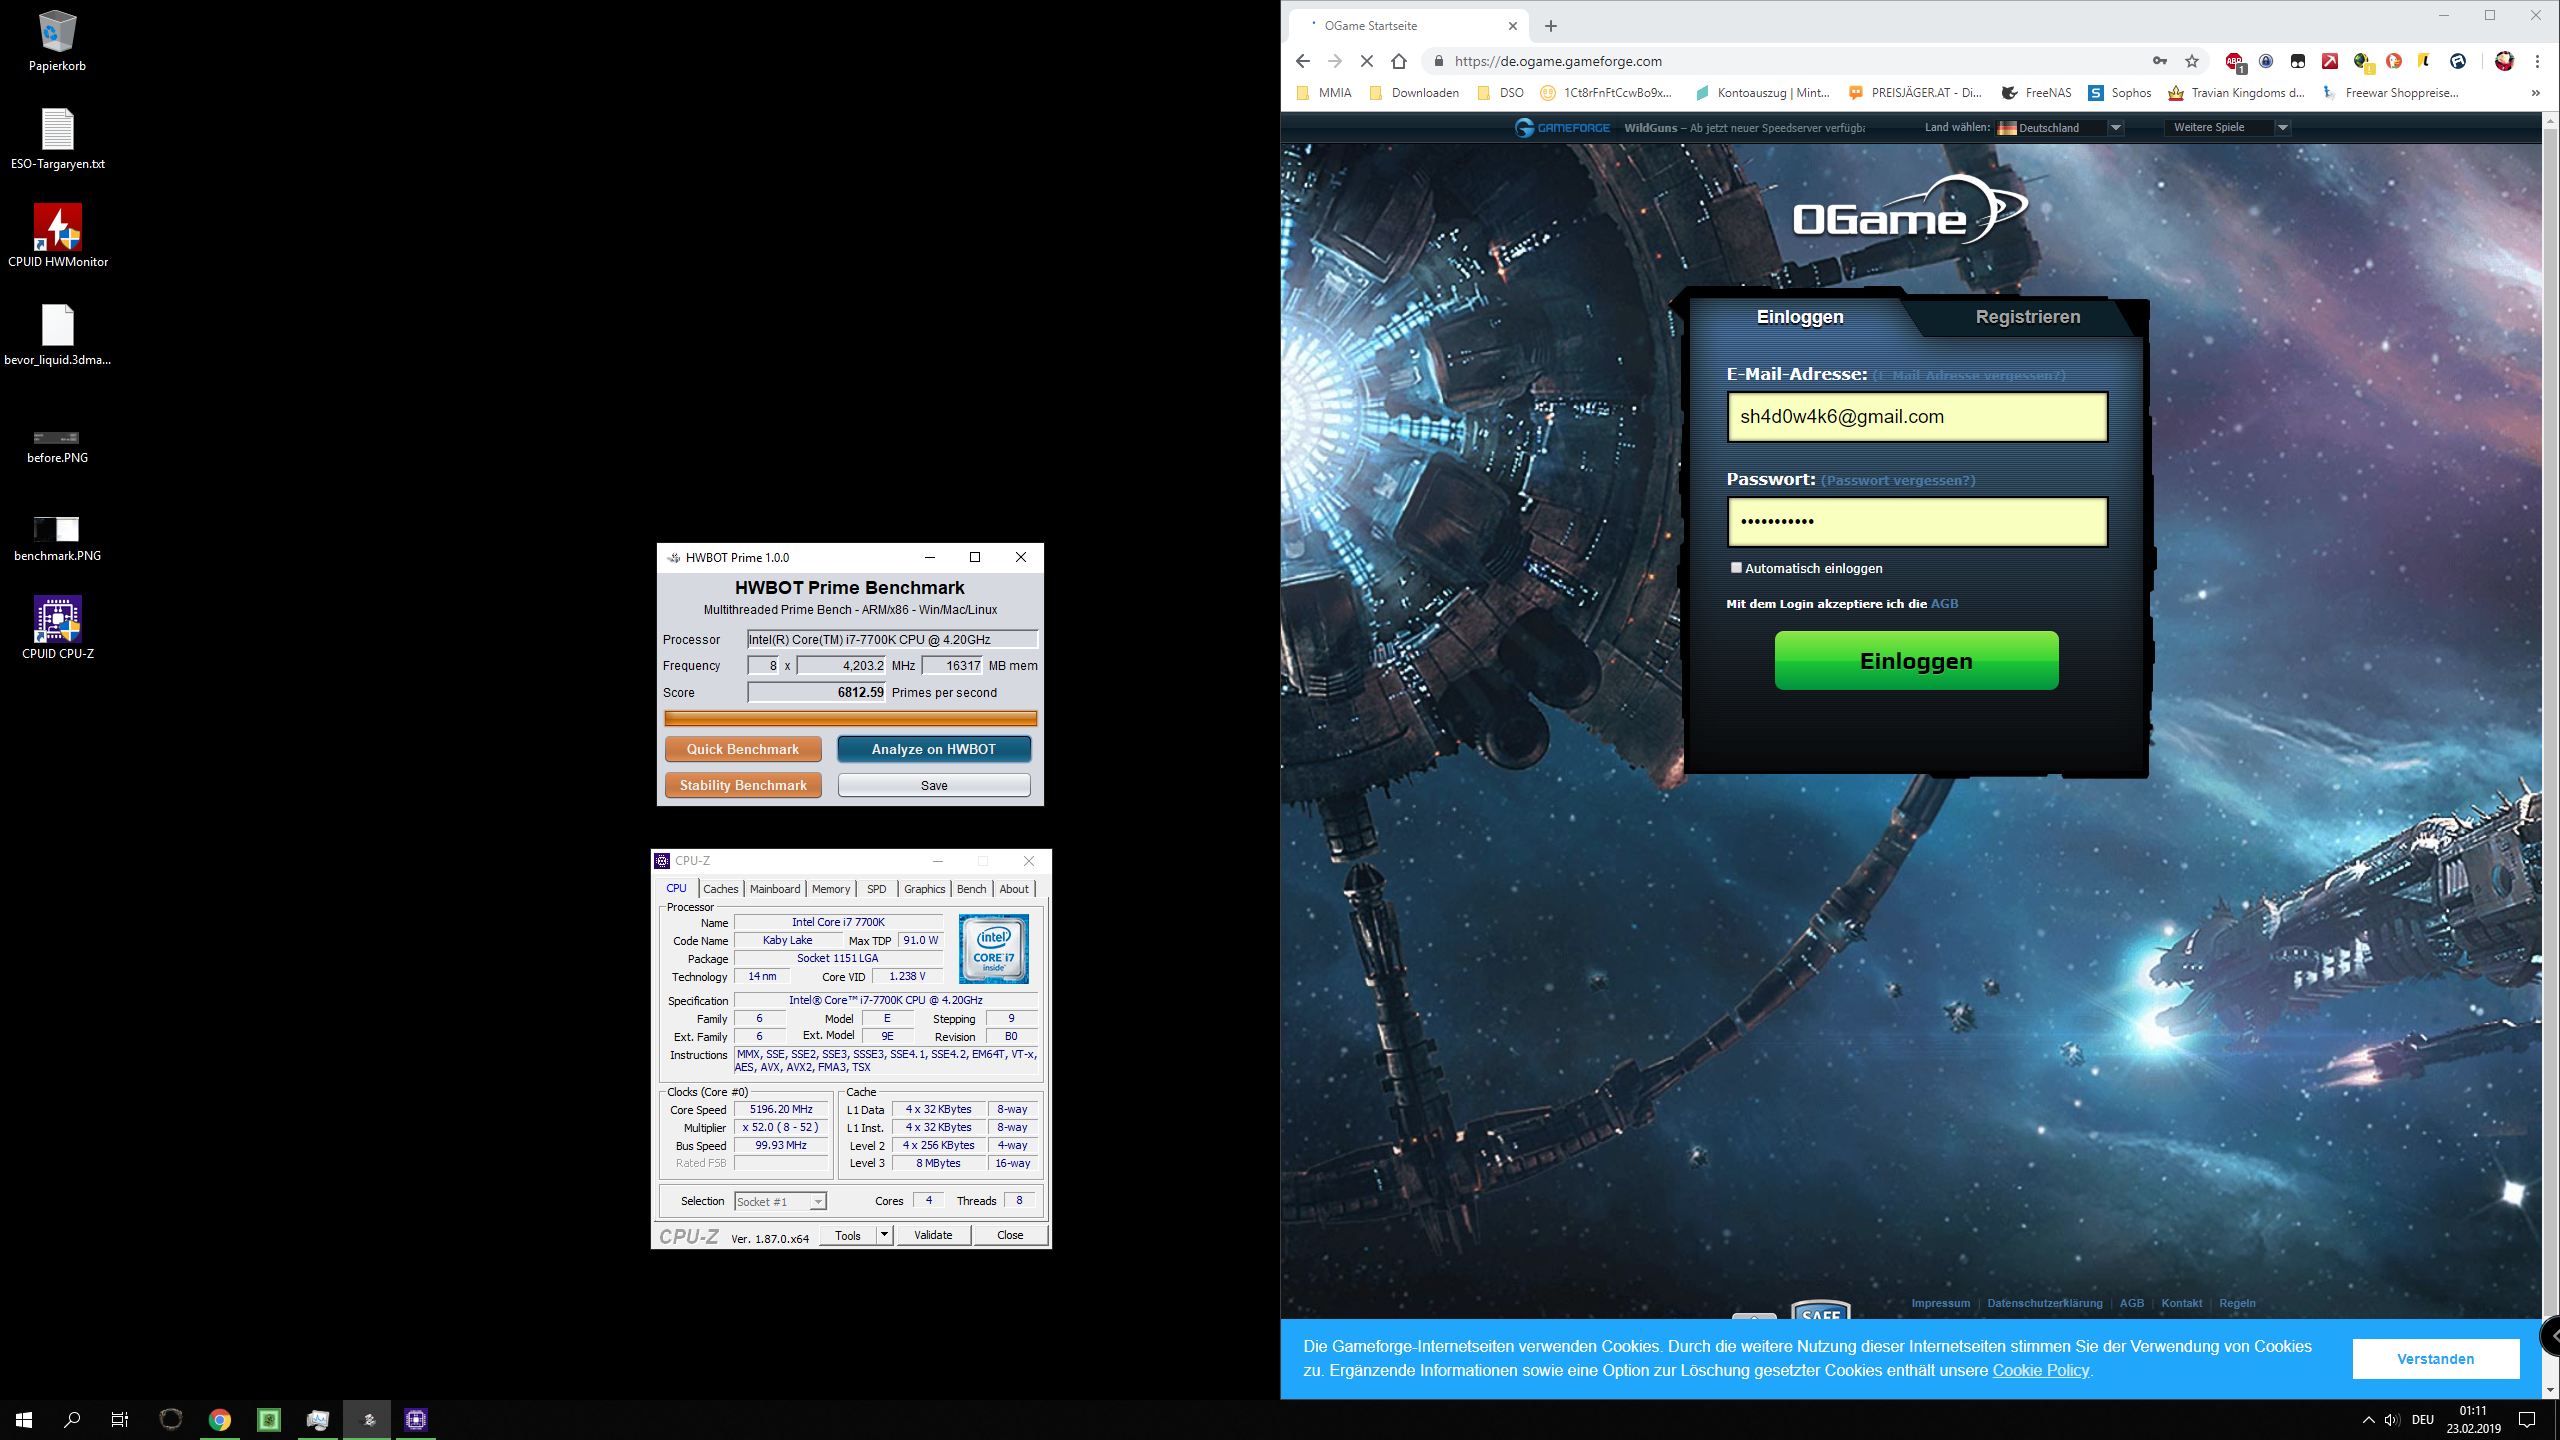This screenshot has width=2560, height=1440.
Task: Switch to Caches tab in CPU-Z
Action: pos(720,889)
